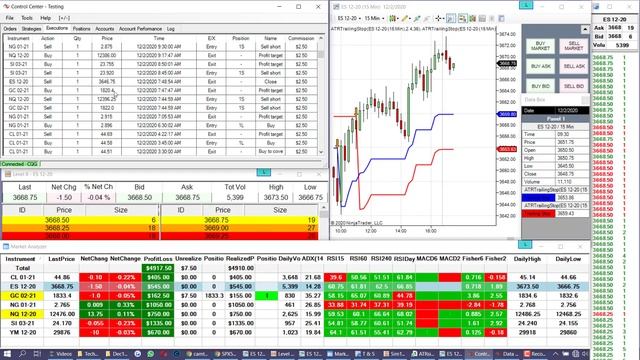This screenshot has height=360, width=640.
Task: Click the Connected - CQG status indicator
Action: tap(20, 164)
